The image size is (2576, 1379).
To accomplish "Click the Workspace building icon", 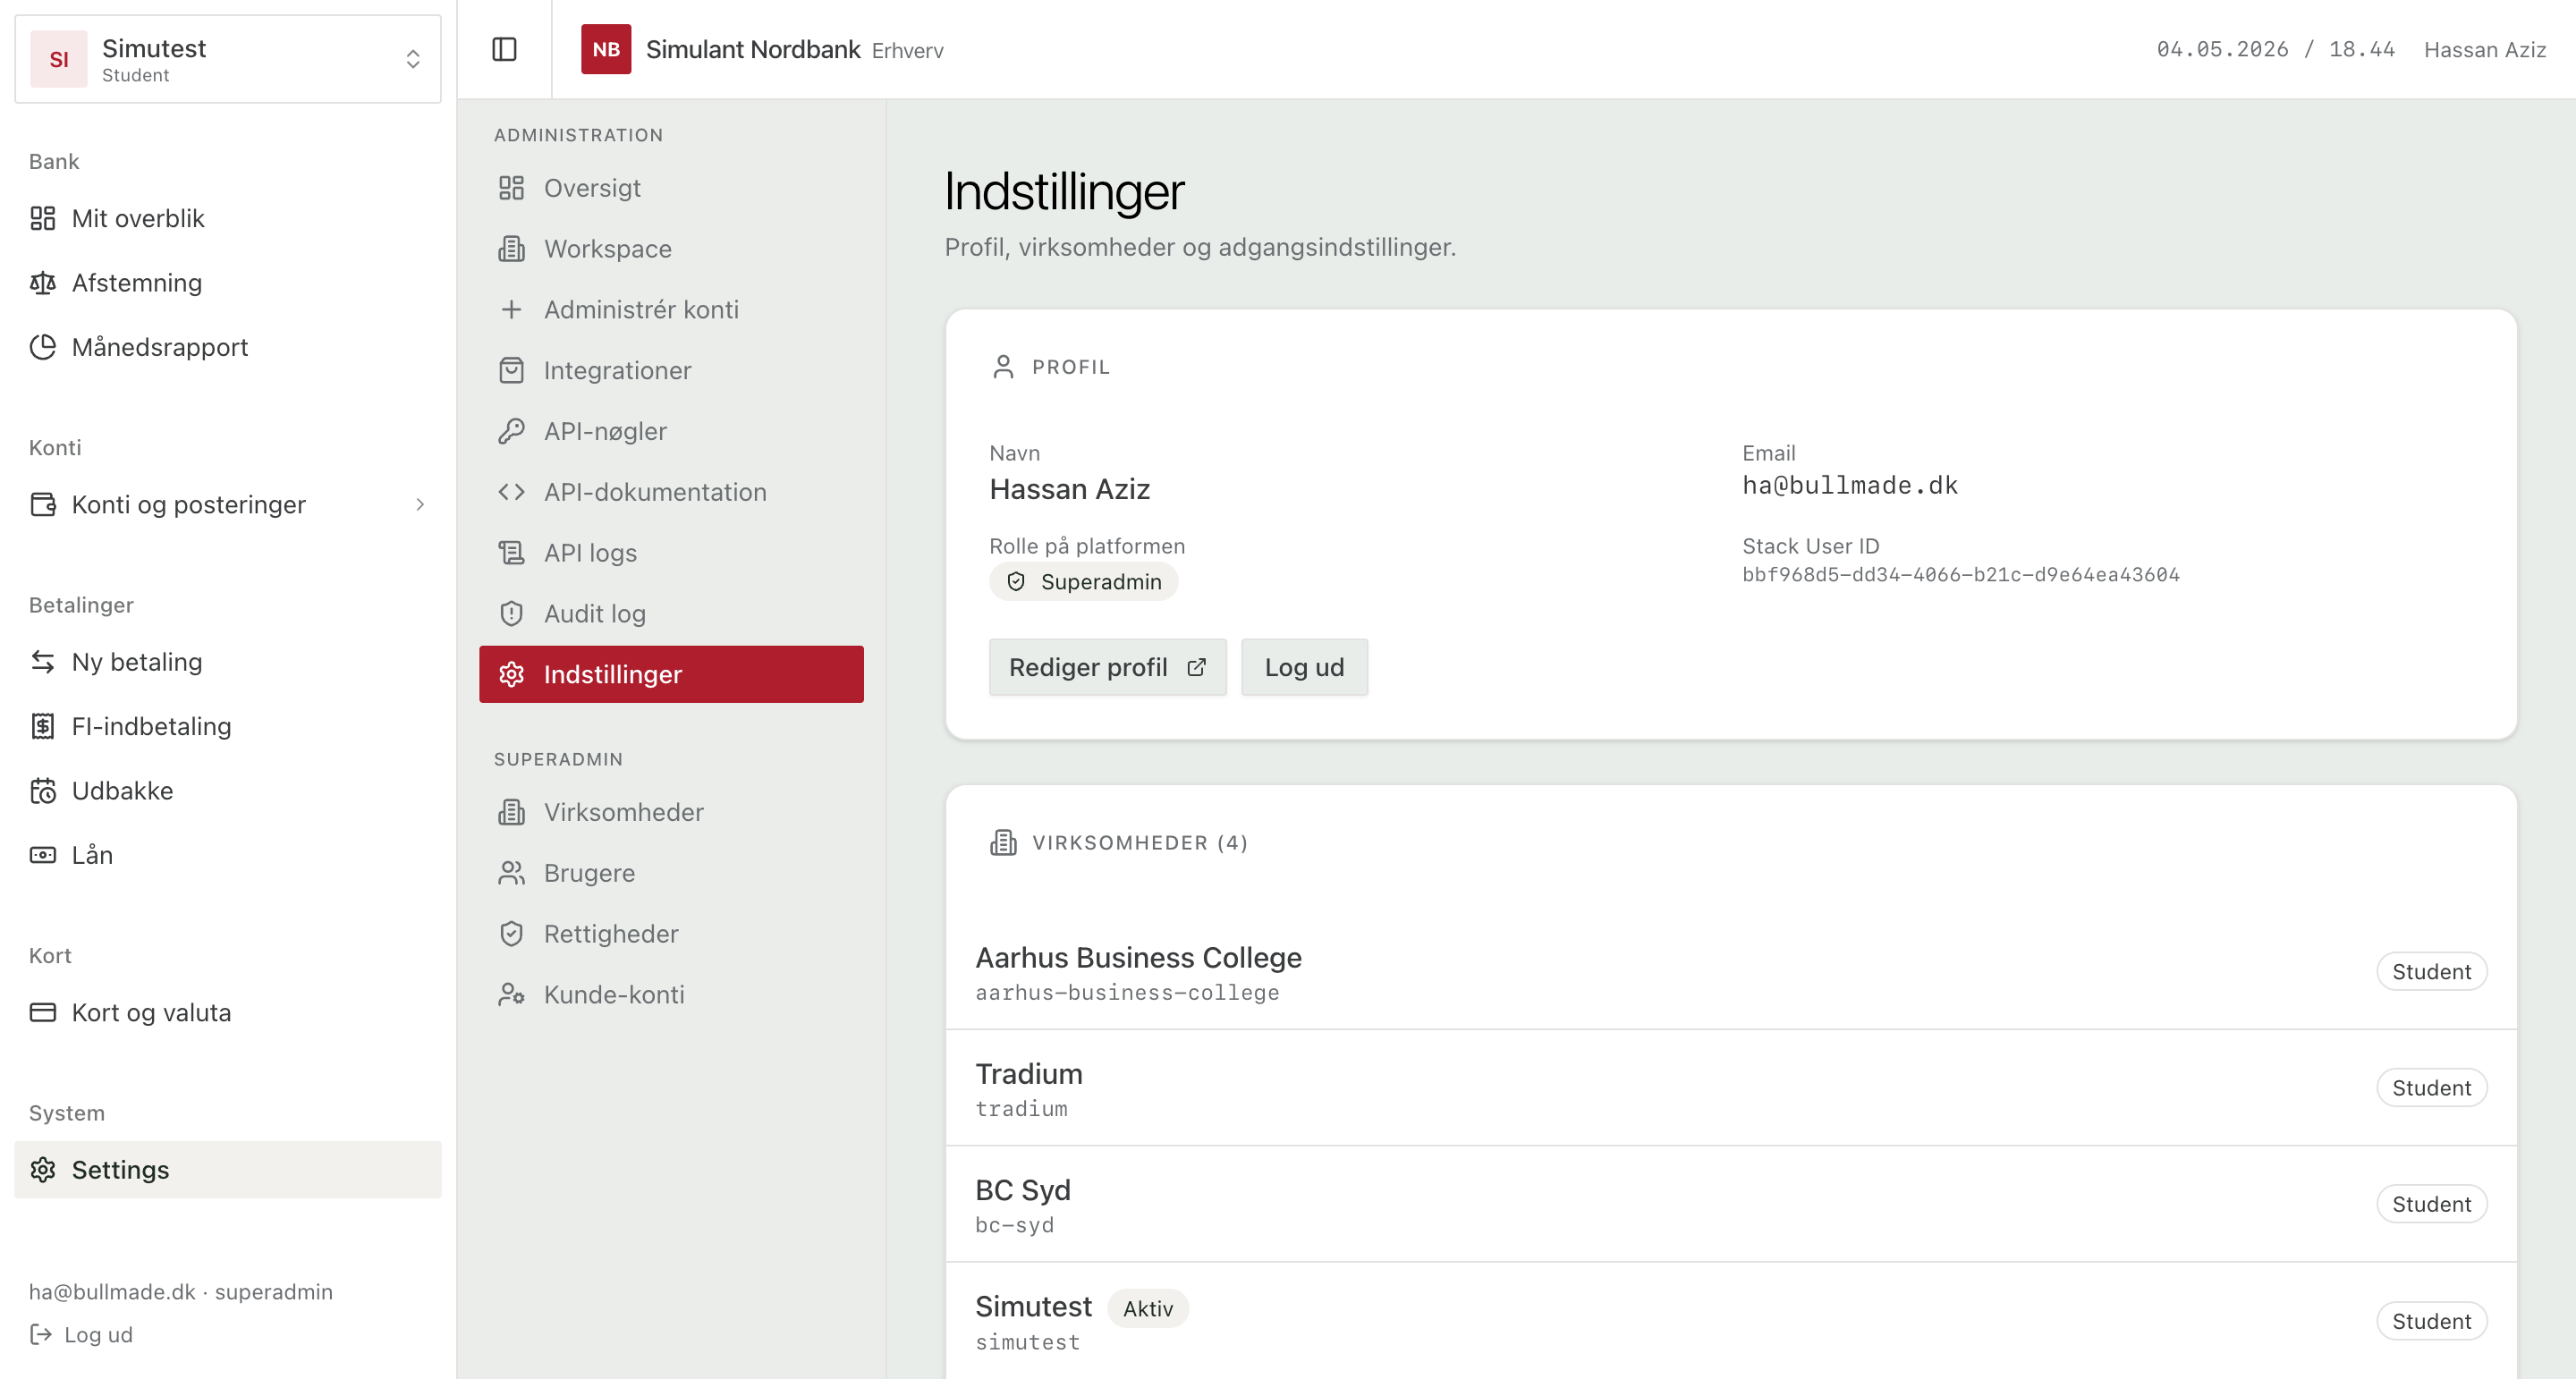I will pos(511,249).
